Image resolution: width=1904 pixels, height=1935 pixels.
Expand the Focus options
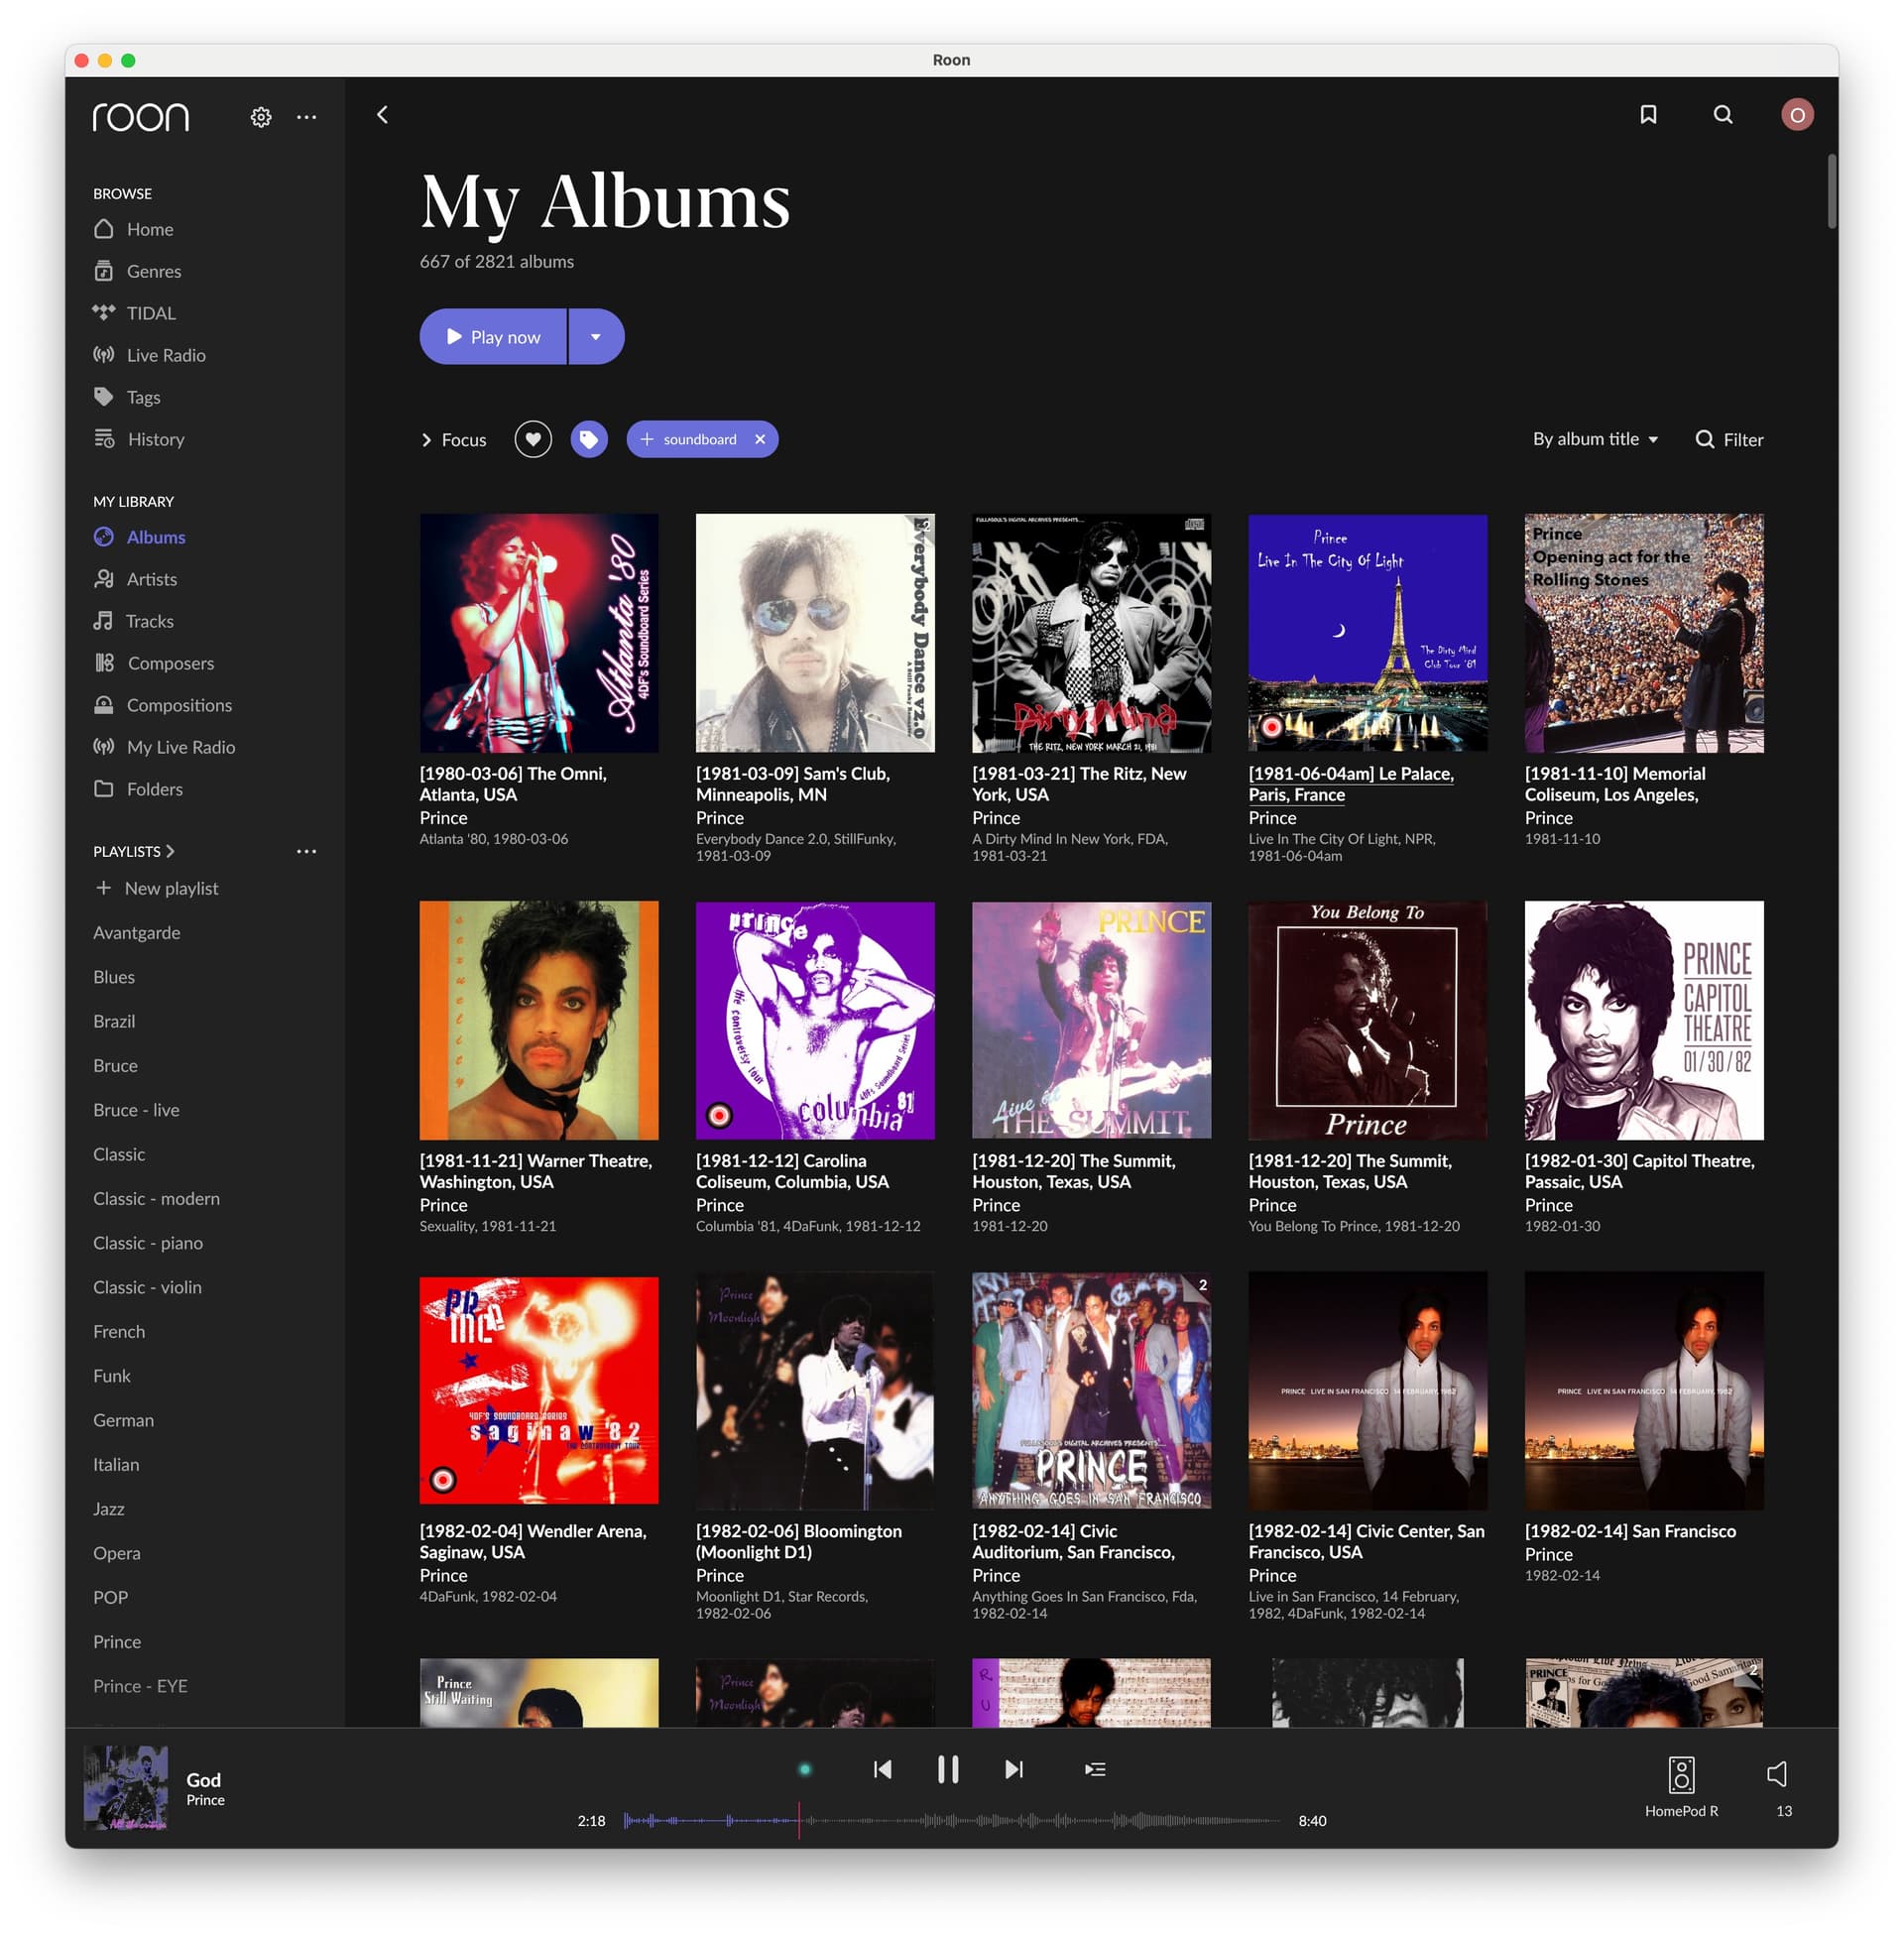point(454,440)
